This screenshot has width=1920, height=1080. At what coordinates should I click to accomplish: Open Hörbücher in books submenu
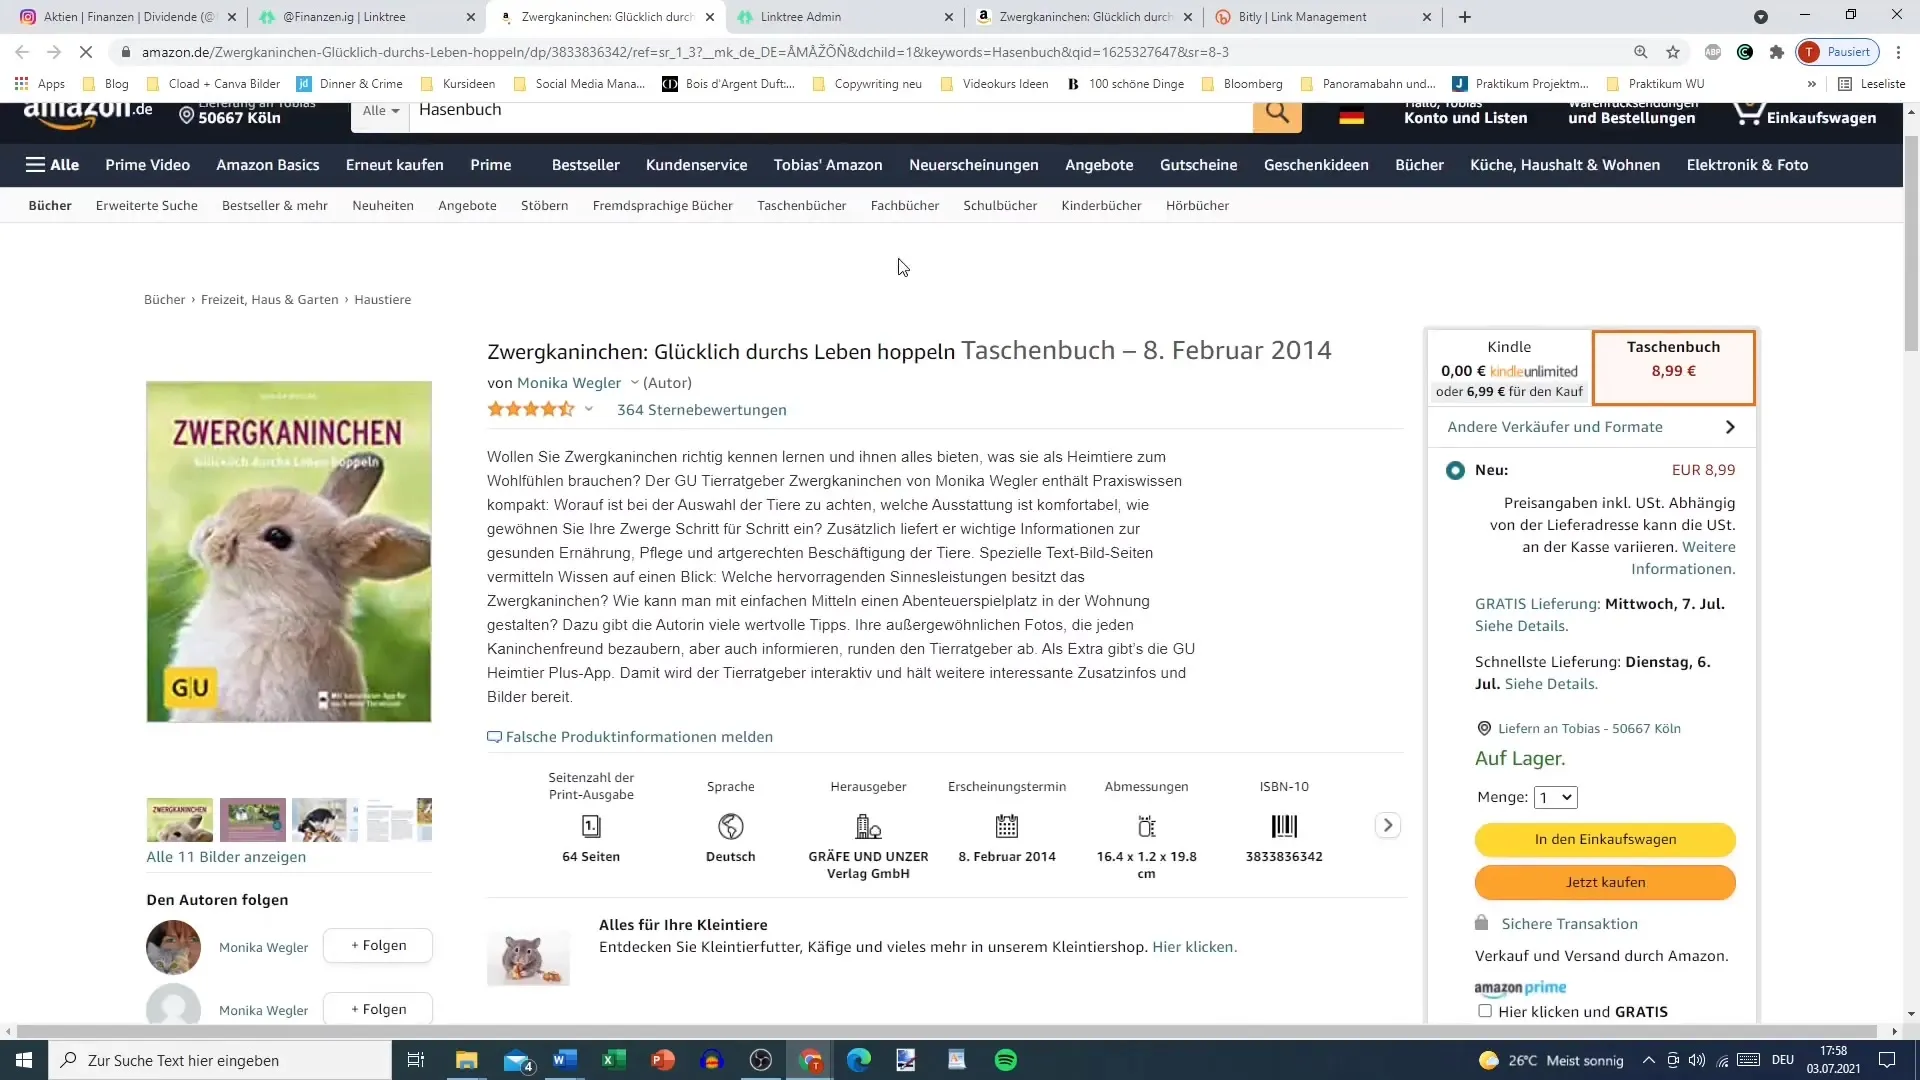[1197, 206]
